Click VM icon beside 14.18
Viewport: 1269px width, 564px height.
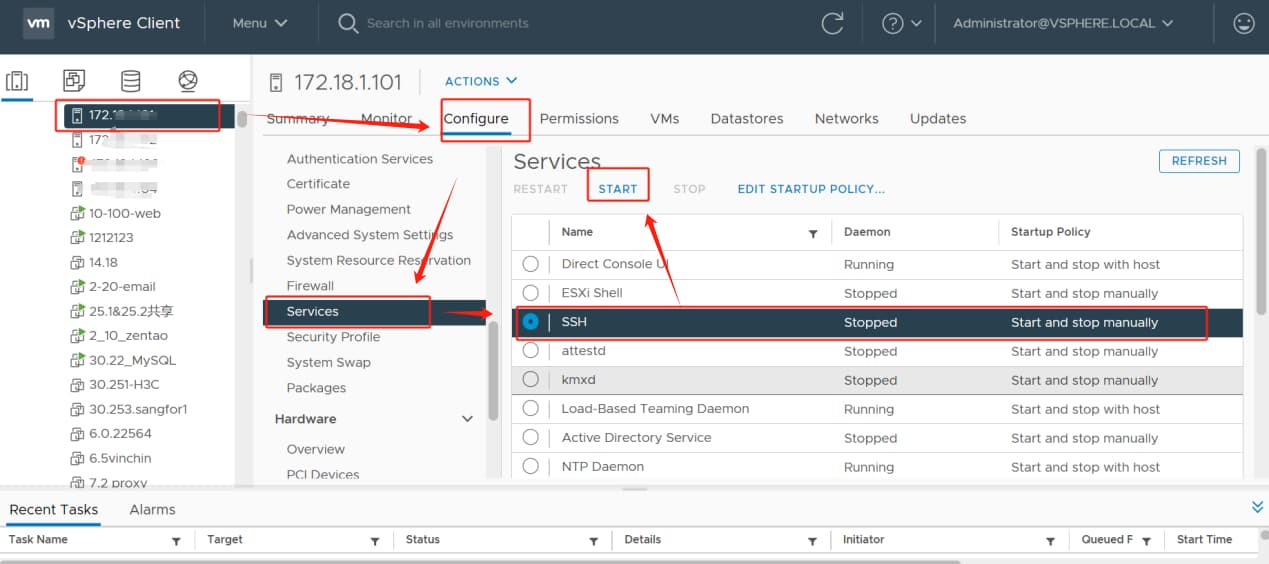point(77,262)
